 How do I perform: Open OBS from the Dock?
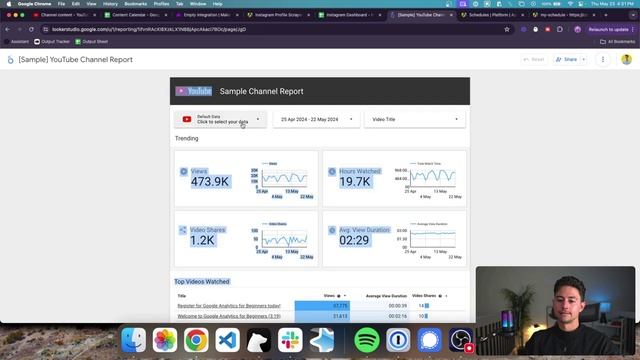click(x=461, y=340)
